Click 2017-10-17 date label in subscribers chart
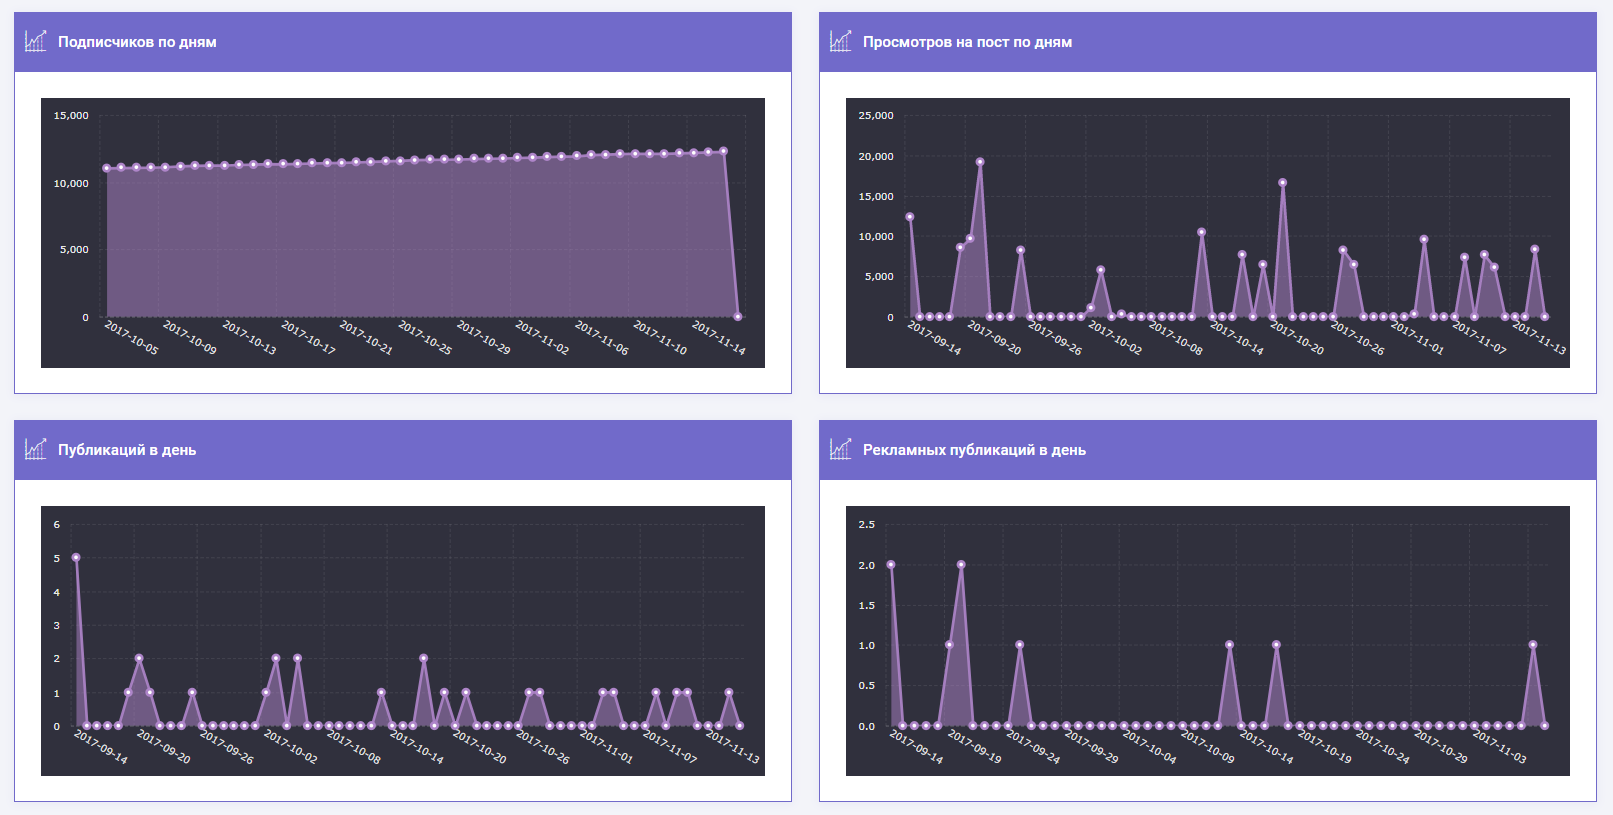This screenshot has width=1613, height=815. (x=308, y=338)
